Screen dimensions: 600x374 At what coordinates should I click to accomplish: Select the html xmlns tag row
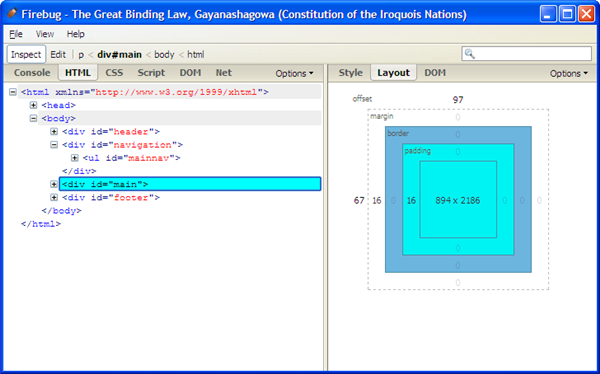tap(169, 92)
